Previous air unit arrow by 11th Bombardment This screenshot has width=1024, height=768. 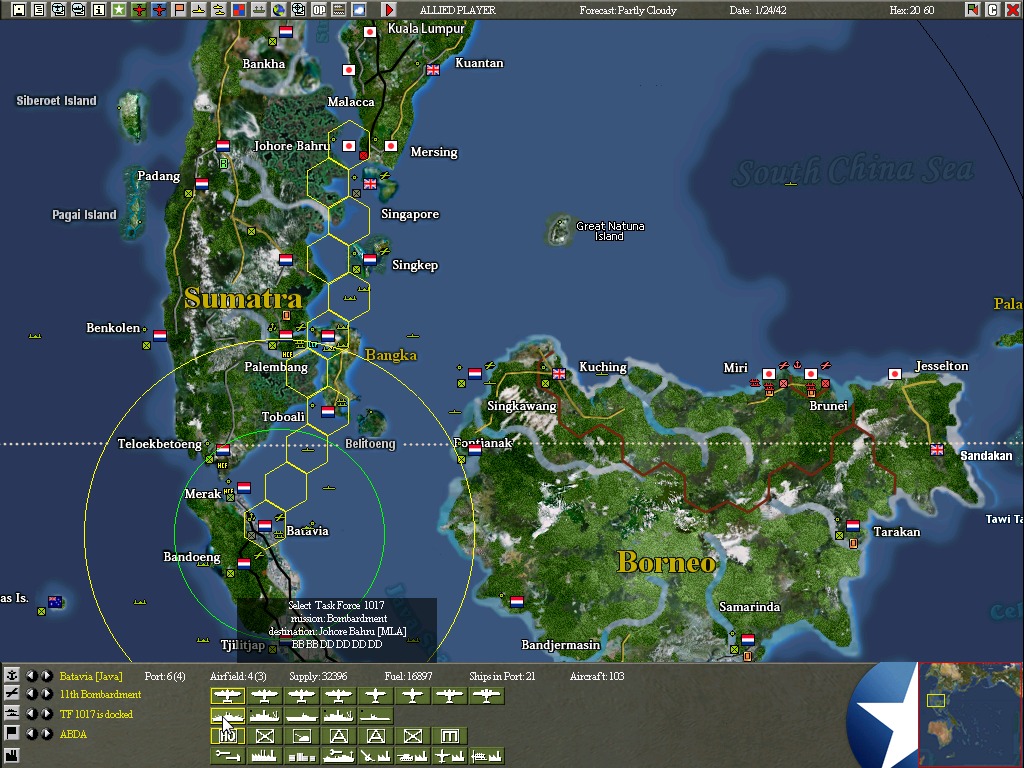point(31,694)
